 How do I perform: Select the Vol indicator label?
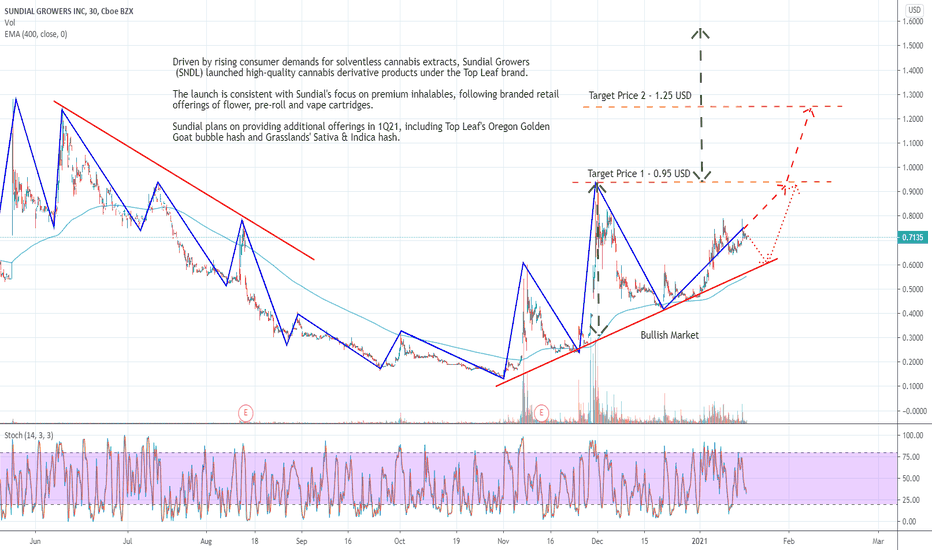click(10, 23)
